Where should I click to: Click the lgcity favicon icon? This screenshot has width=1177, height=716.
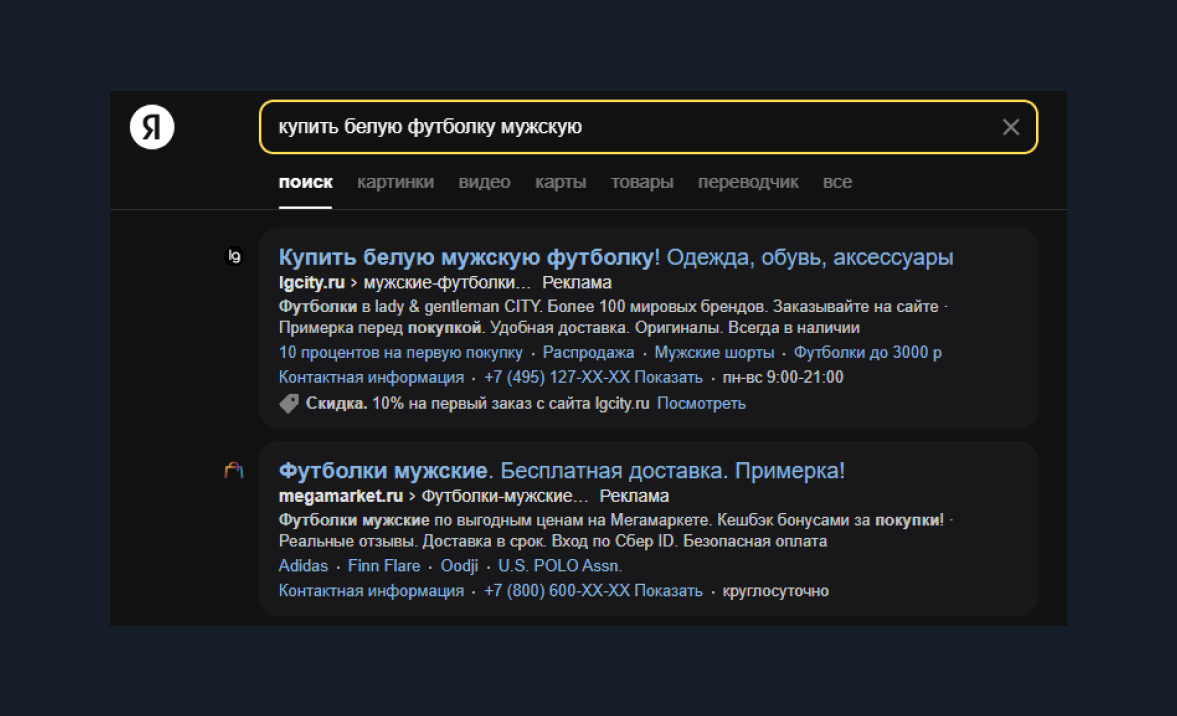[234, 257]
